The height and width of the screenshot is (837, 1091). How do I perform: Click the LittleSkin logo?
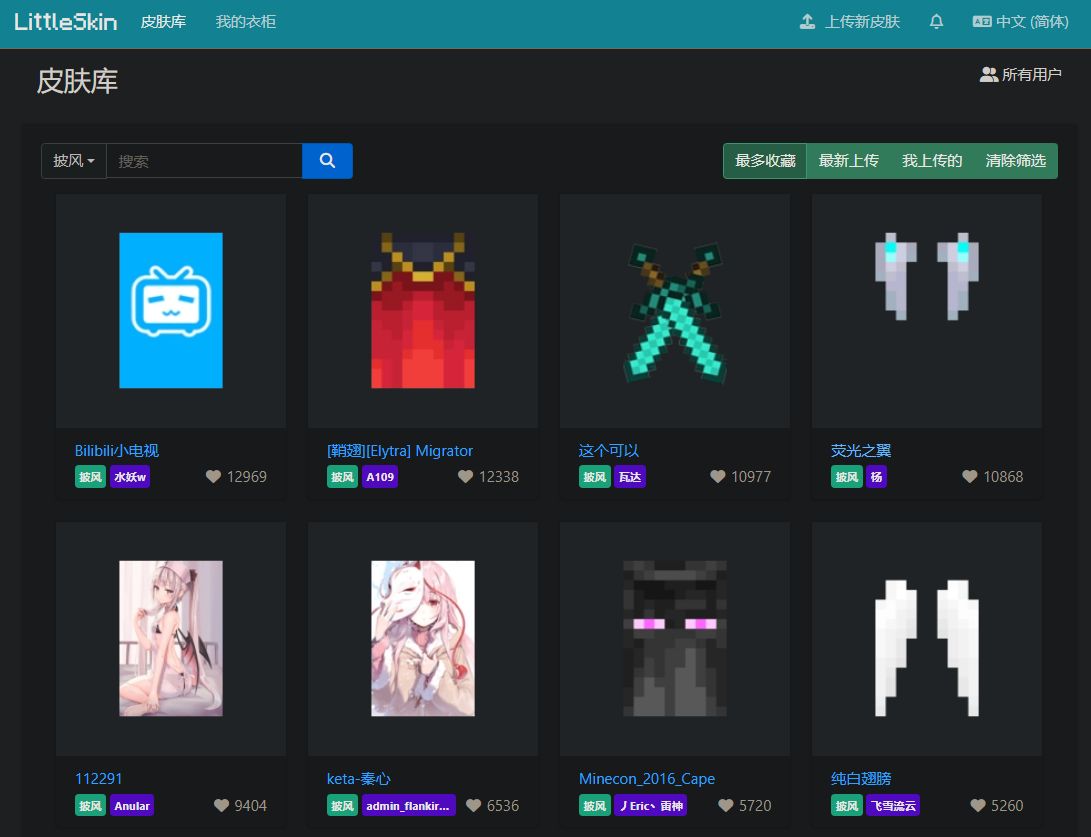coord(66,22)
